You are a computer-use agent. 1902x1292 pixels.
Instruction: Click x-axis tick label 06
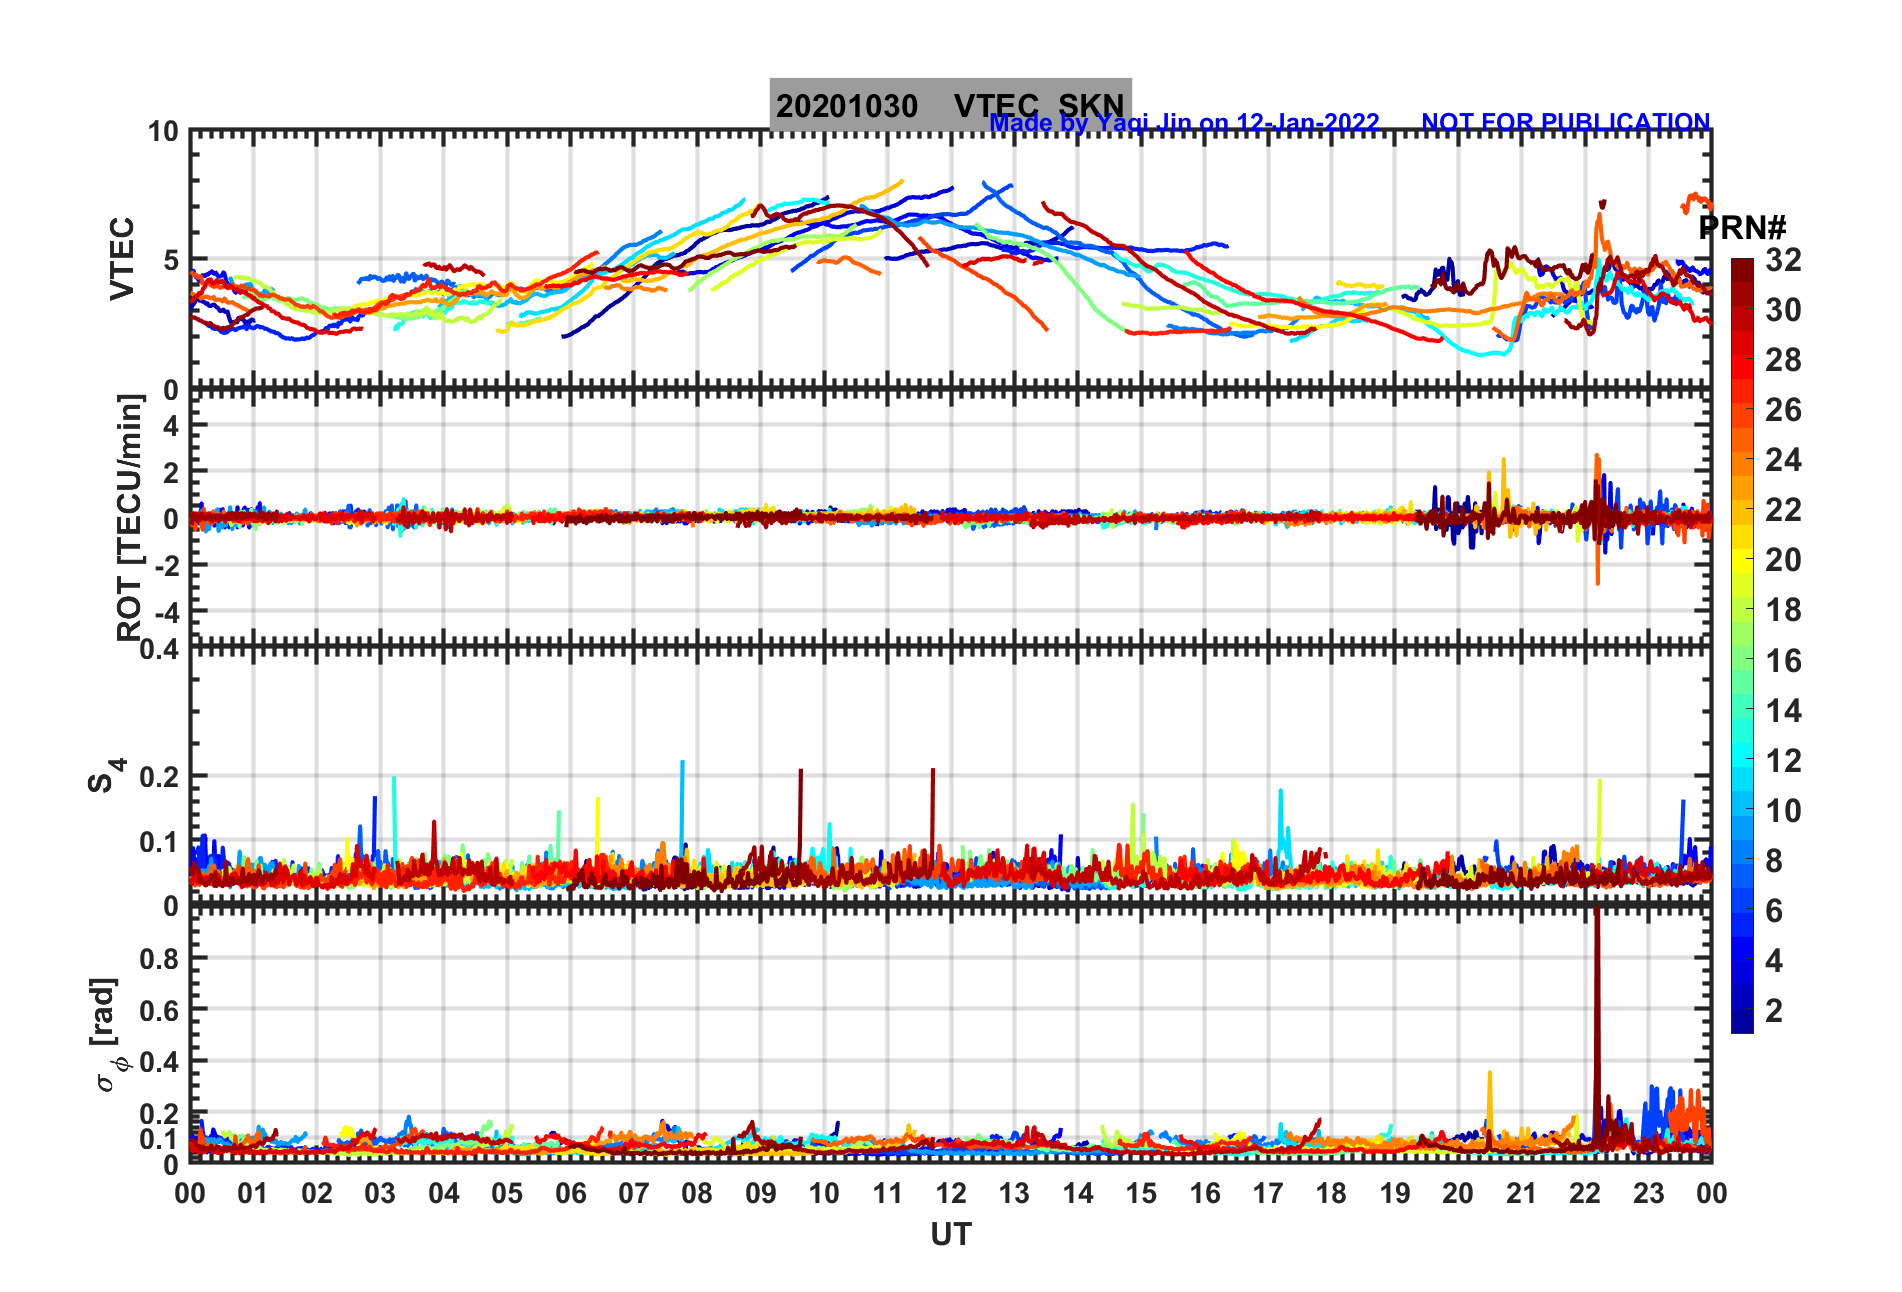570,1193
